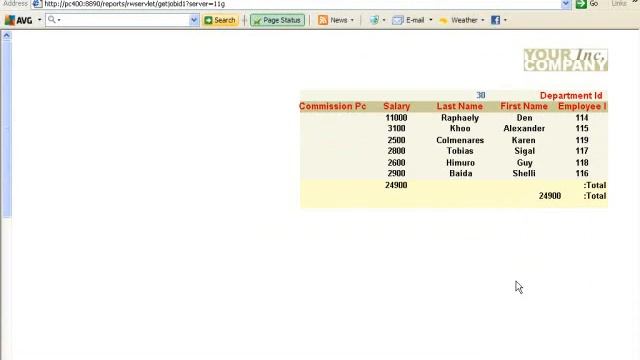This screenshot has width=640, height=360.
Task: Click last name Tobias
Action: (460, 151)
